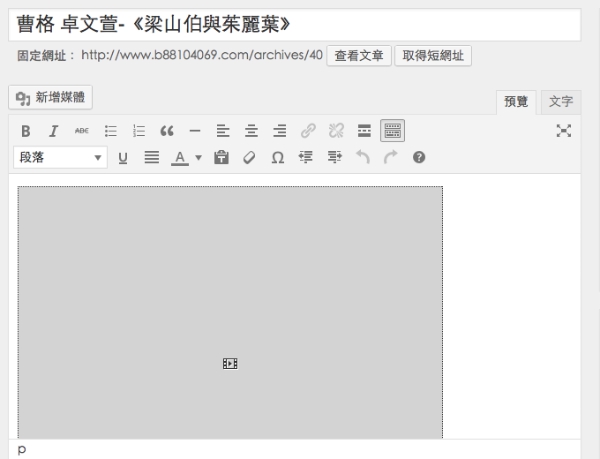Insert a bulleted list

pos(111,131)
